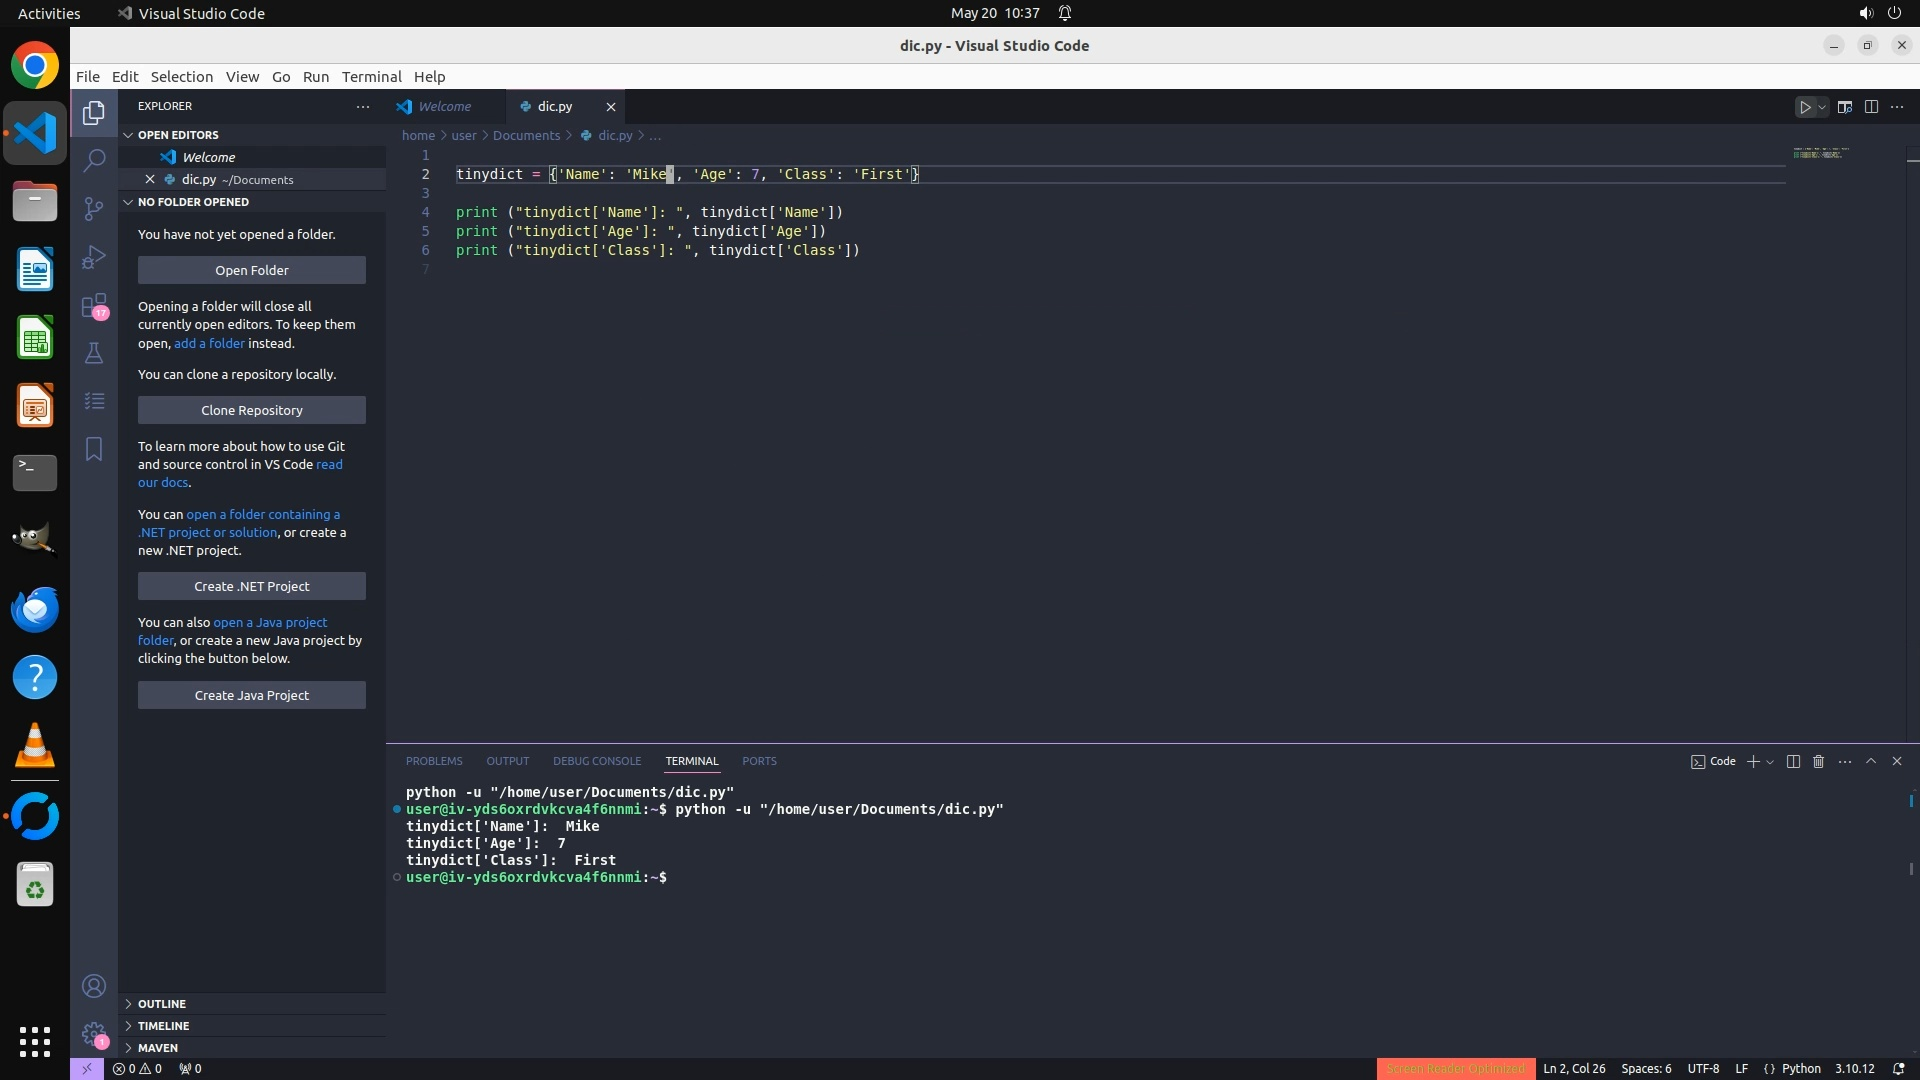The width and height of the screenshot is (1920, 1080).
Task: Open Run and Debug view
Action: tap(94, 257)
